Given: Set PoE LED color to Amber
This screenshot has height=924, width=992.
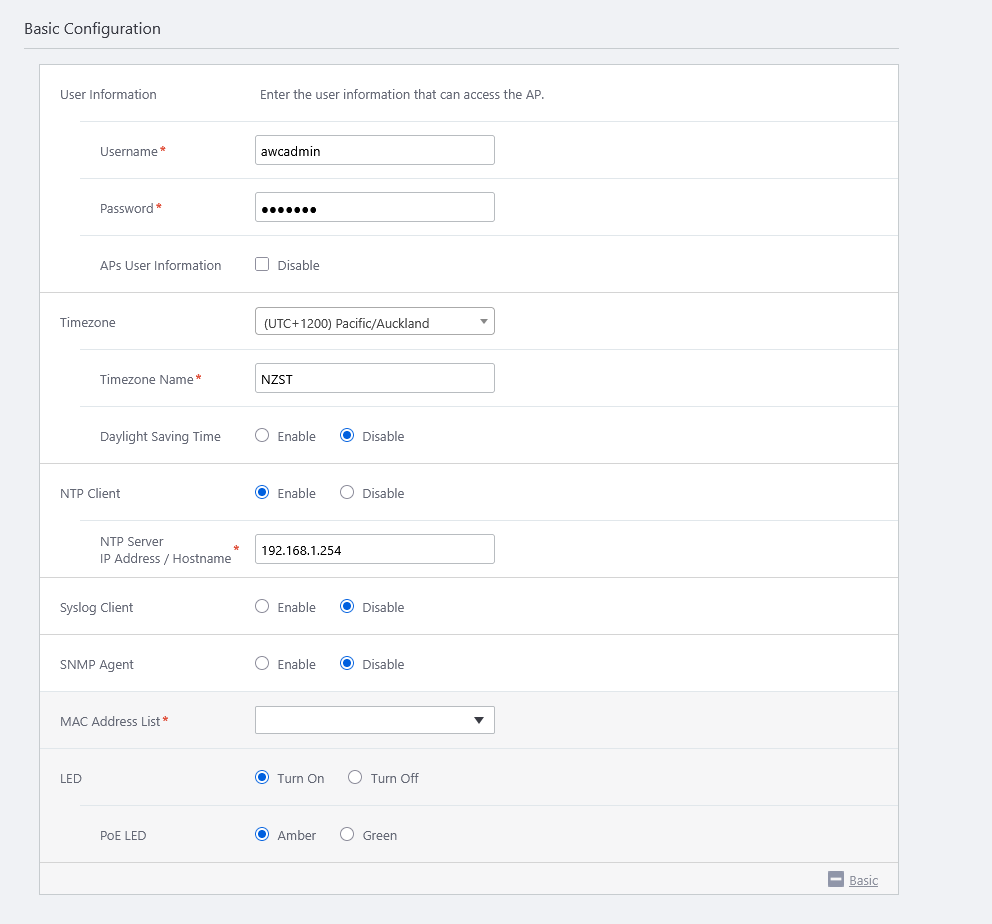Looking at the screenshot, I should click(263, 835).
